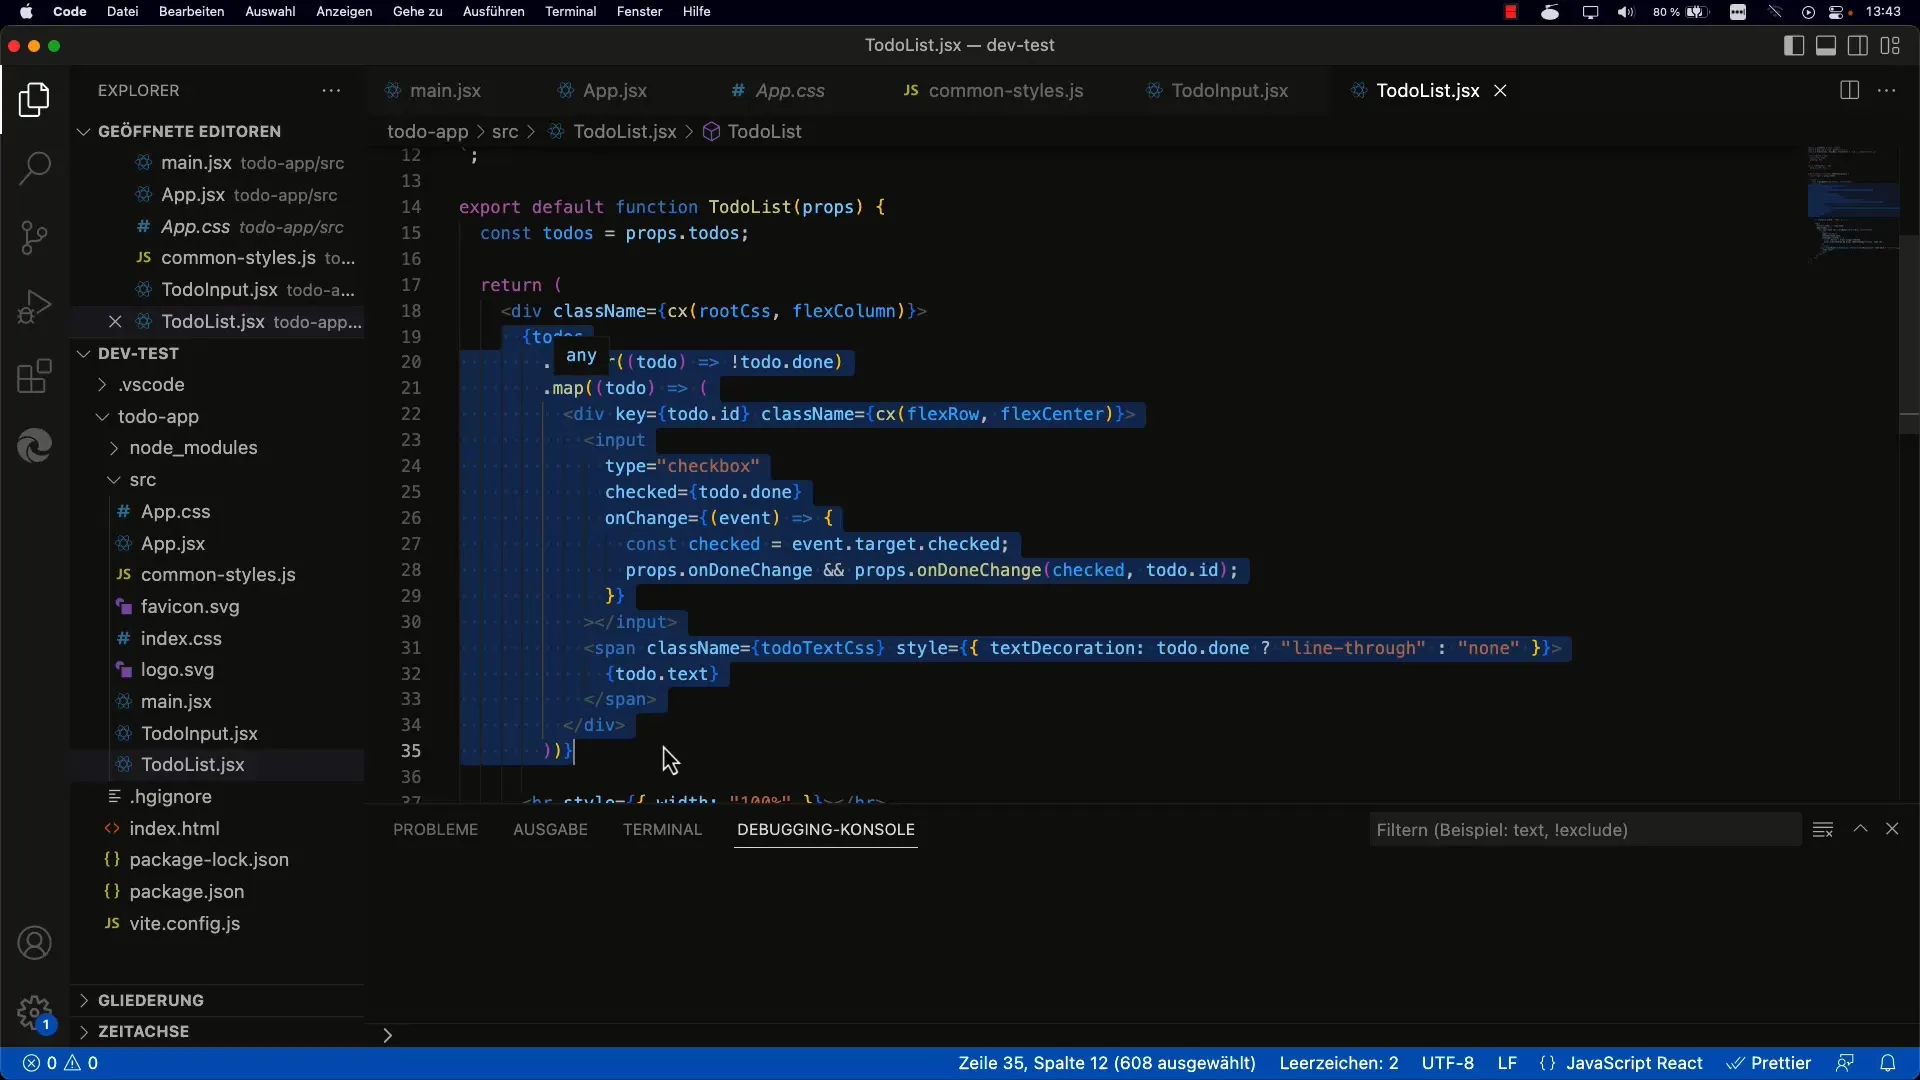
Task: Click the errors count in status bar
Action: coord(40,1063)
